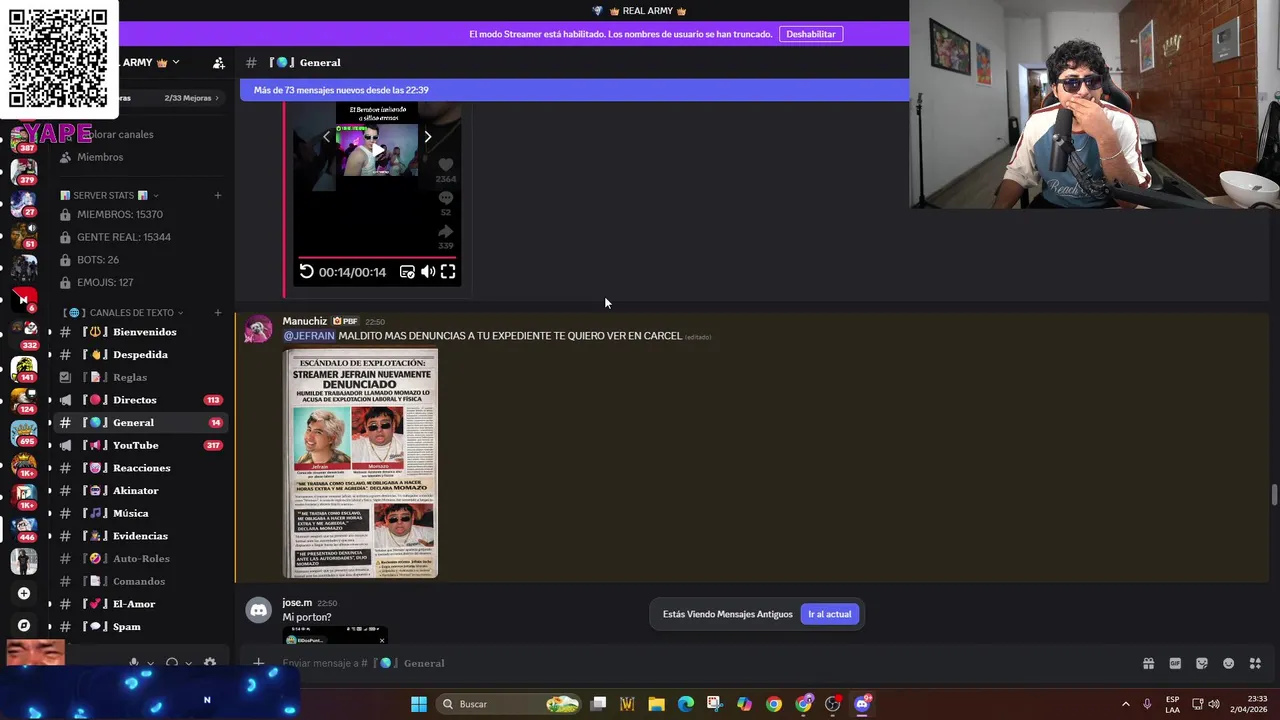The height and width of the screenshot is (720, 1280).
Task: Mute the embedded video with speaker icon
Action: (x=428, y=272)
